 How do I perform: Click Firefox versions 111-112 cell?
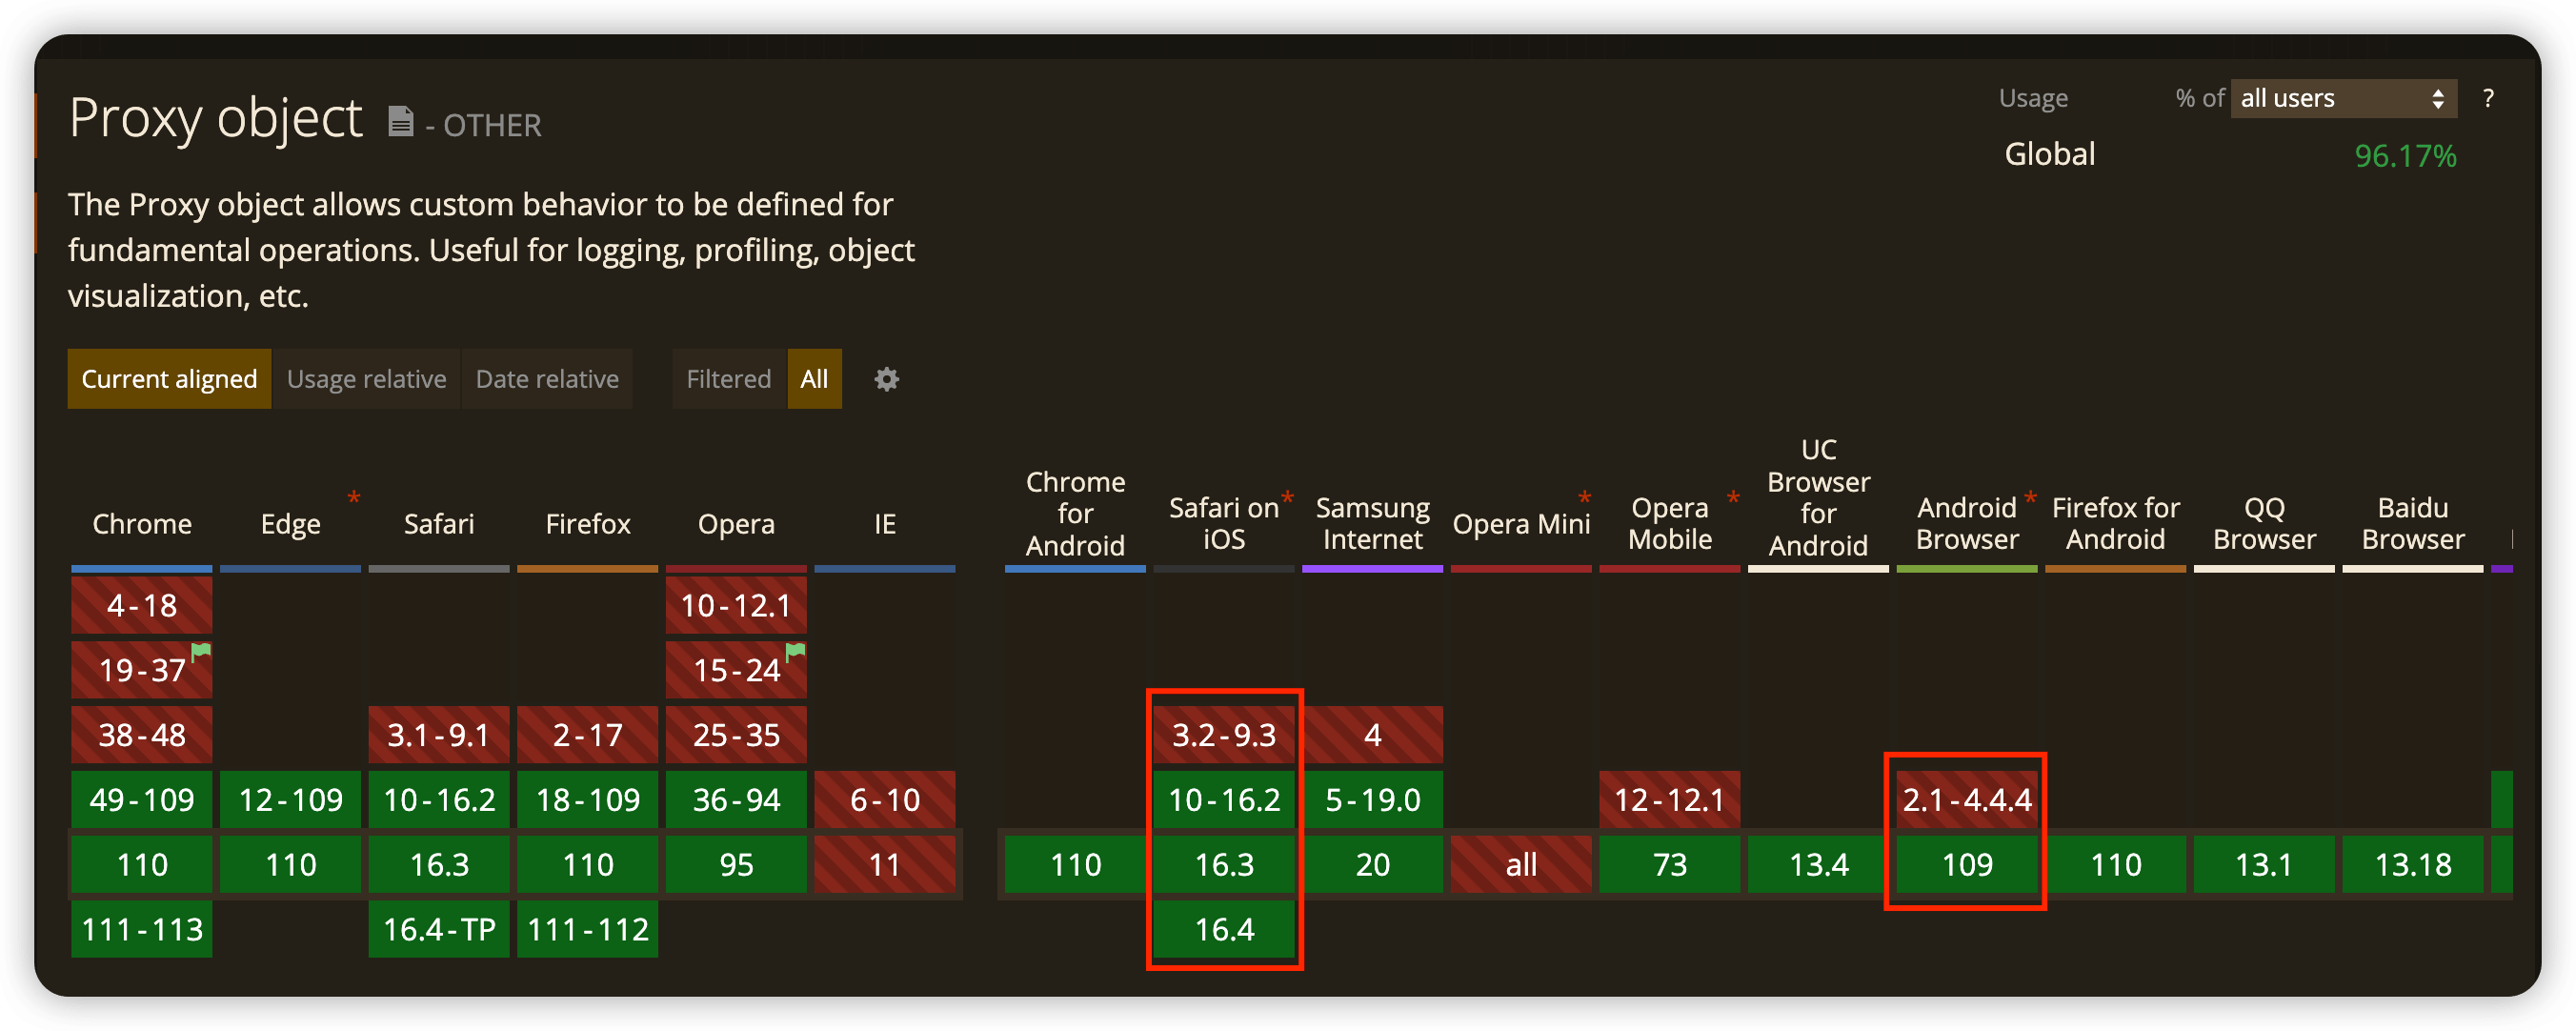588,930
